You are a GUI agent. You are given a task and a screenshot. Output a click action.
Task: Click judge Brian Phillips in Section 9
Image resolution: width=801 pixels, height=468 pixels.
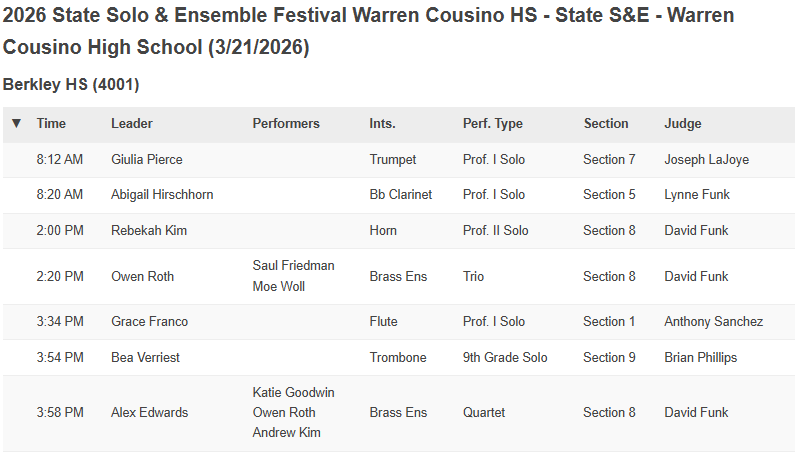pyautogui.click(x=700, y=358)
